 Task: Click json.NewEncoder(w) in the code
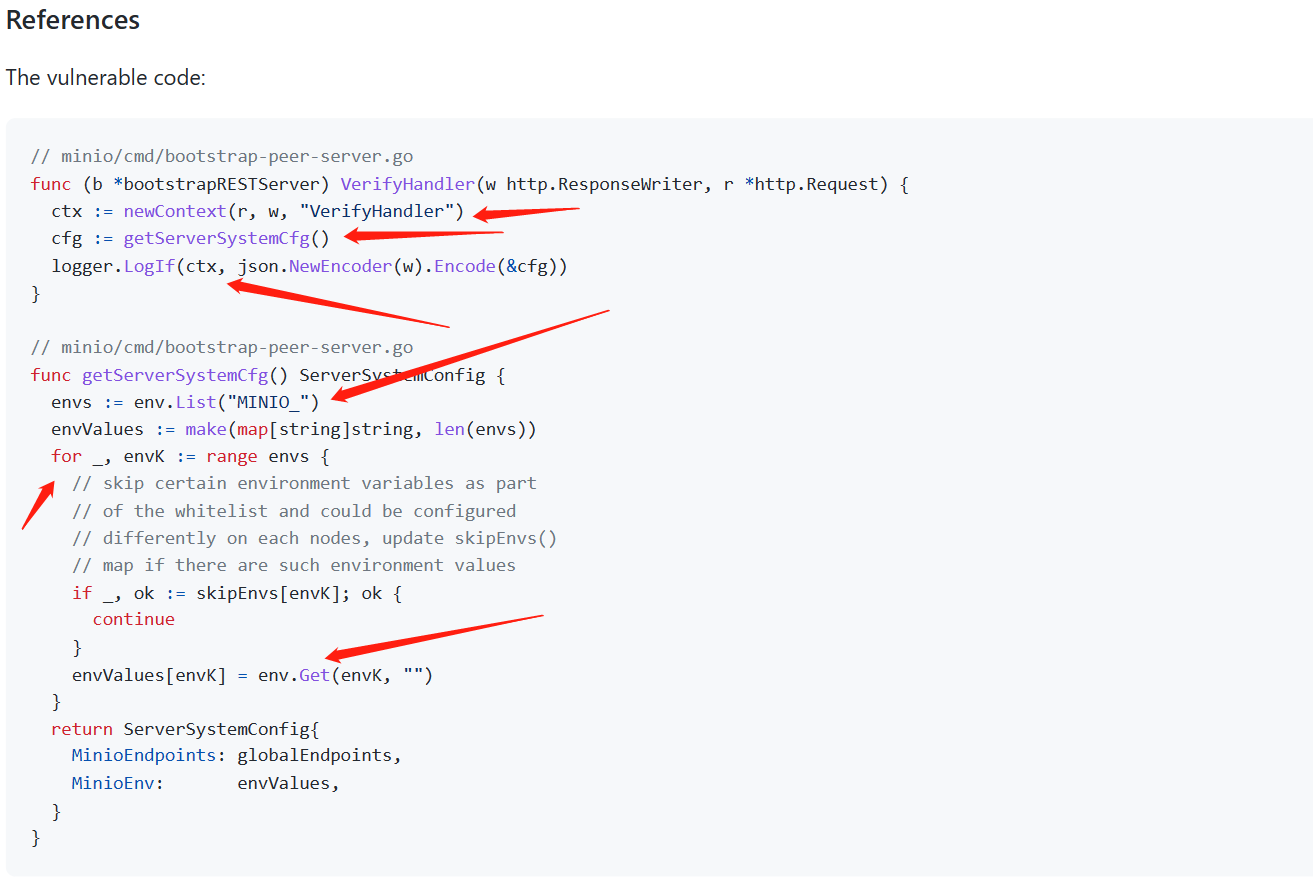tap(330, 266)
